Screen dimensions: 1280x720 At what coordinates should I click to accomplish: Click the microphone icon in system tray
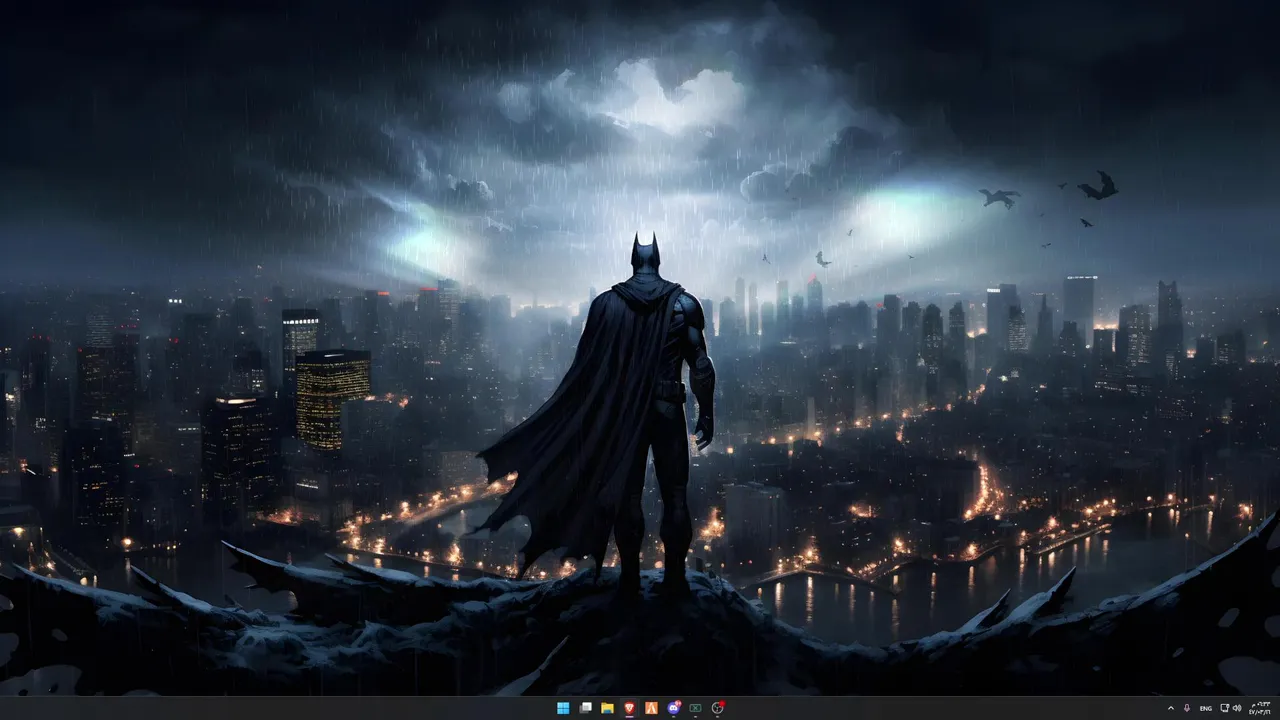(1187, 708)
